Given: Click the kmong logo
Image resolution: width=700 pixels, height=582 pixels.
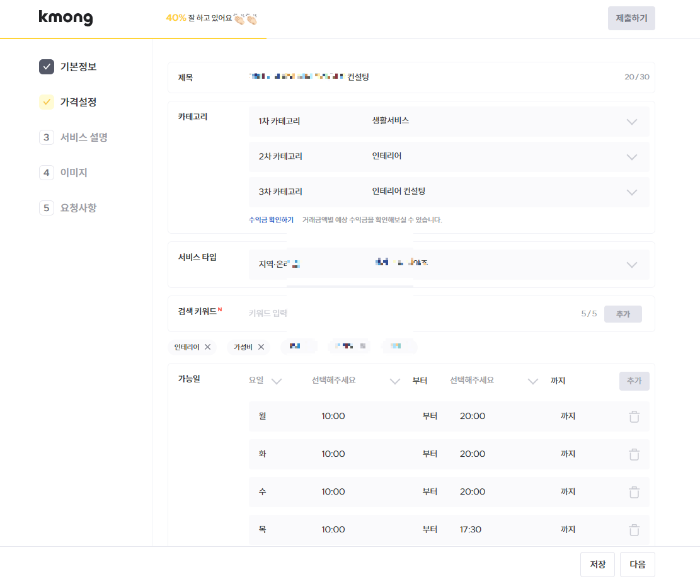Looking at the screenshot, I should [66, 17].
